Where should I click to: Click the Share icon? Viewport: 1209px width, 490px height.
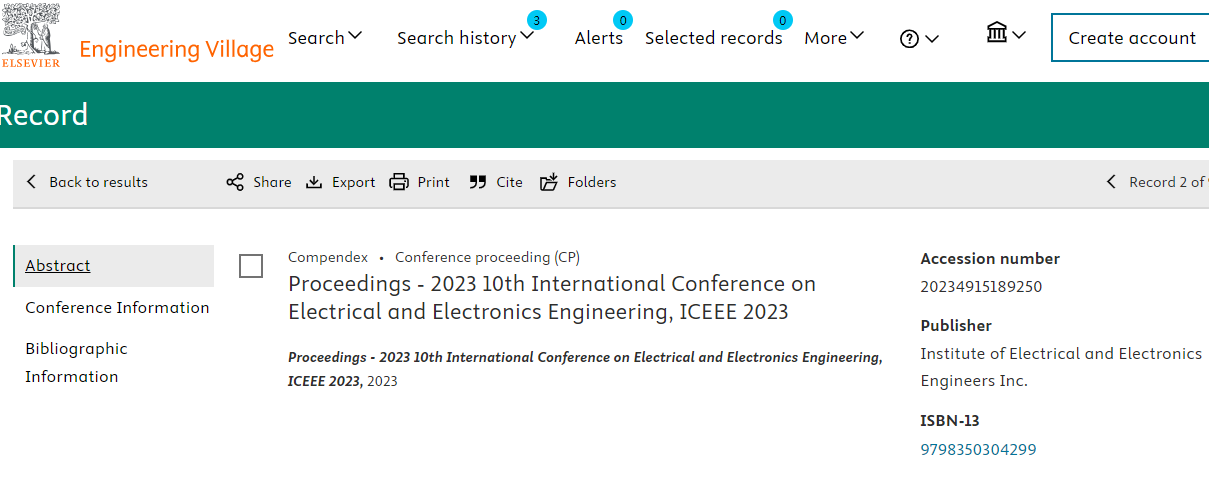(235, 182)
